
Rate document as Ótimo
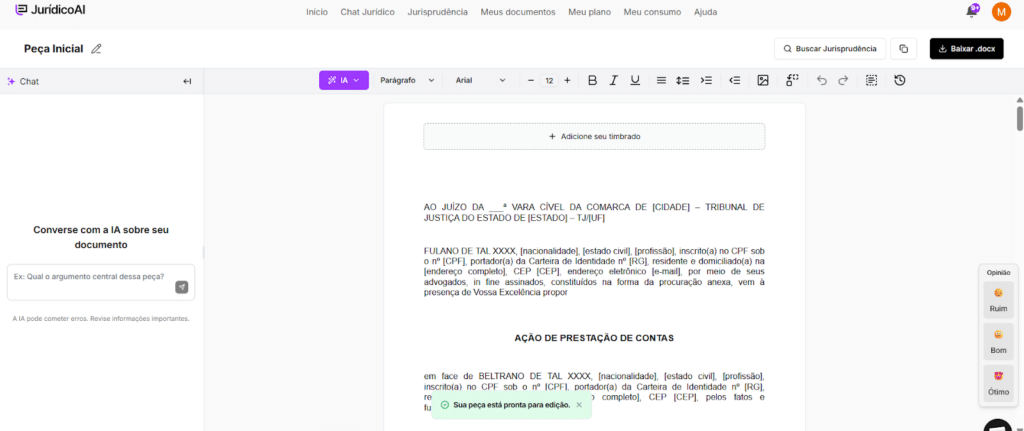(x=998, y=384)
